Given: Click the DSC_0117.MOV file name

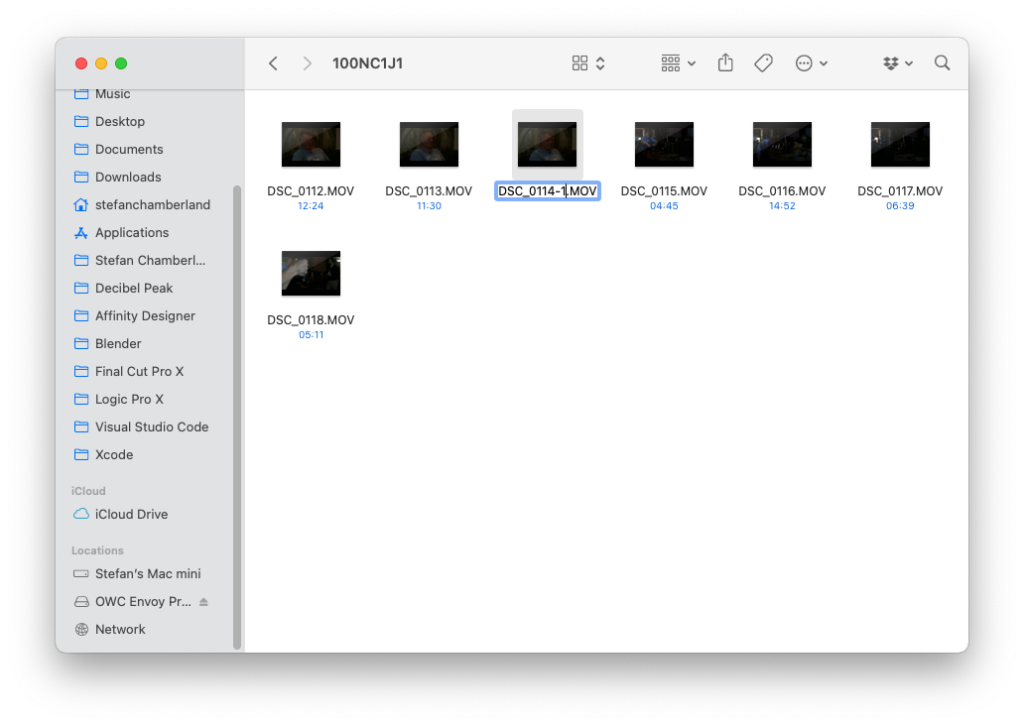Looking at the screenshot, I should [900, 191].
